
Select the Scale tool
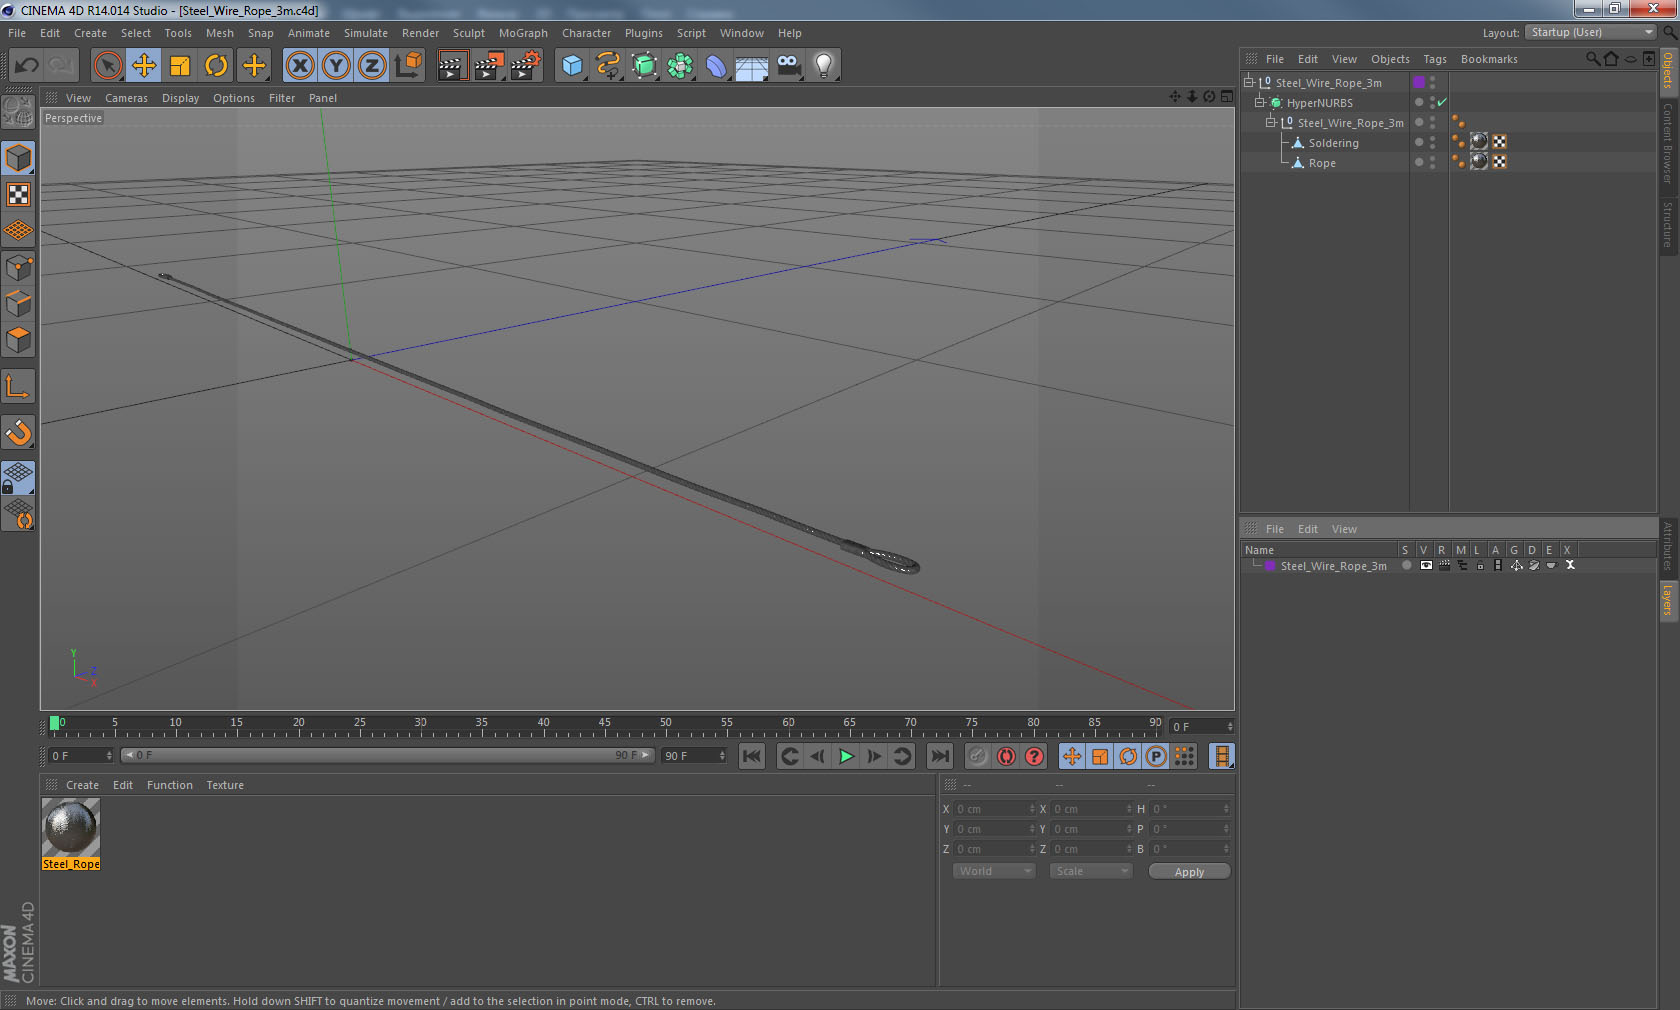180,66
